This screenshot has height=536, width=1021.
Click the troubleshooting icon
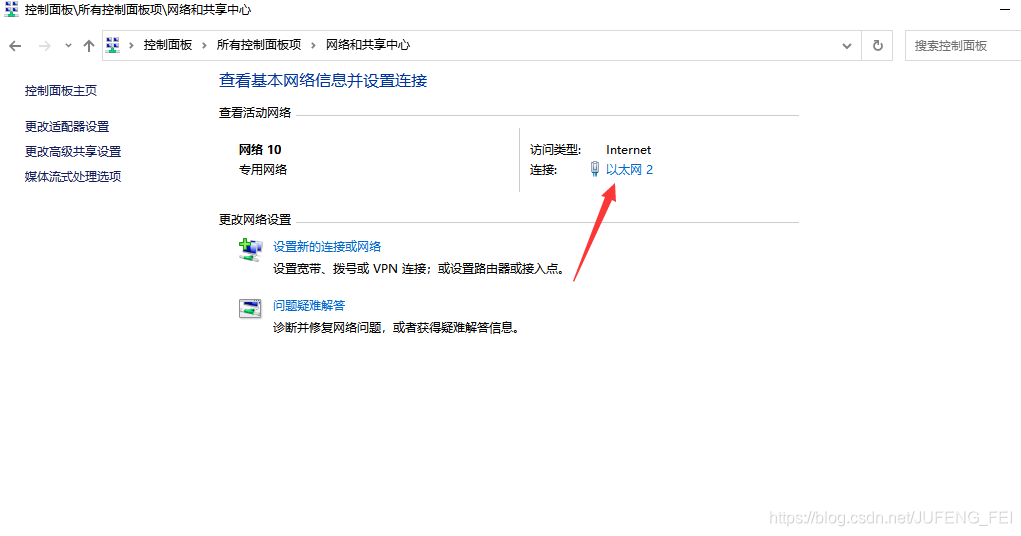(250, 308)
